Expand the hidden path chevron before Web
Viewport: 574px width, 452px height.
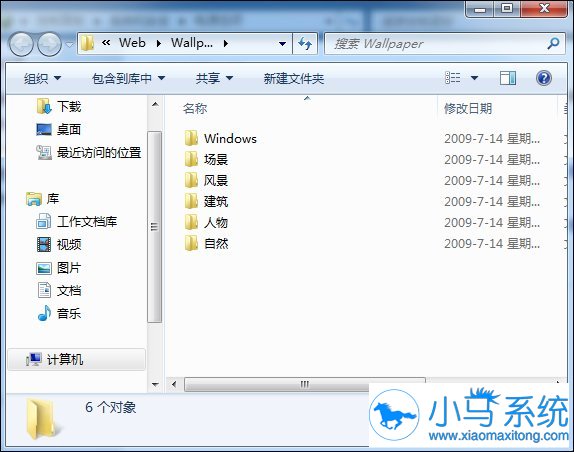coord(106,43)
